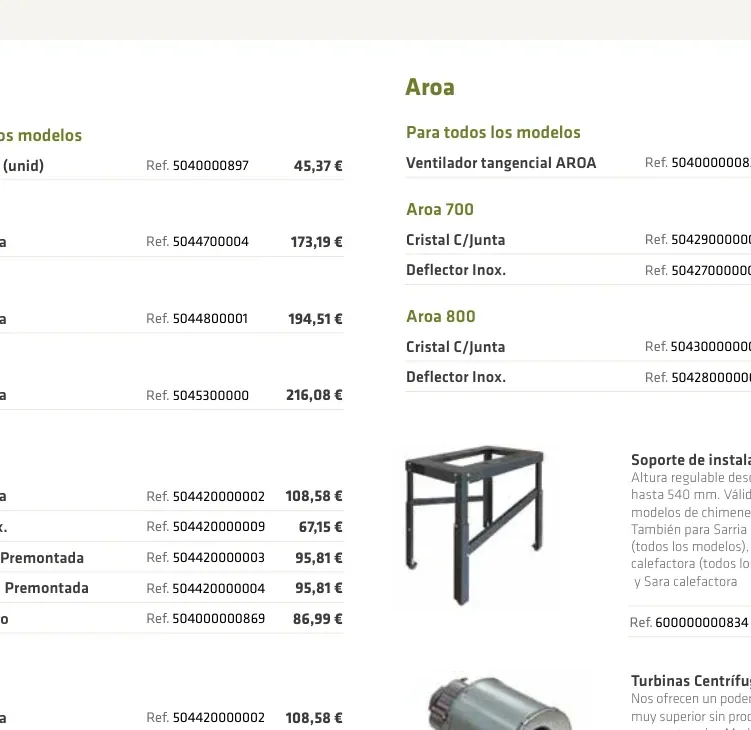Click the 'Altura regulable' description line
Image resolution: width=751 pixels, height=730 pixels.
click(x=691, y=478)
